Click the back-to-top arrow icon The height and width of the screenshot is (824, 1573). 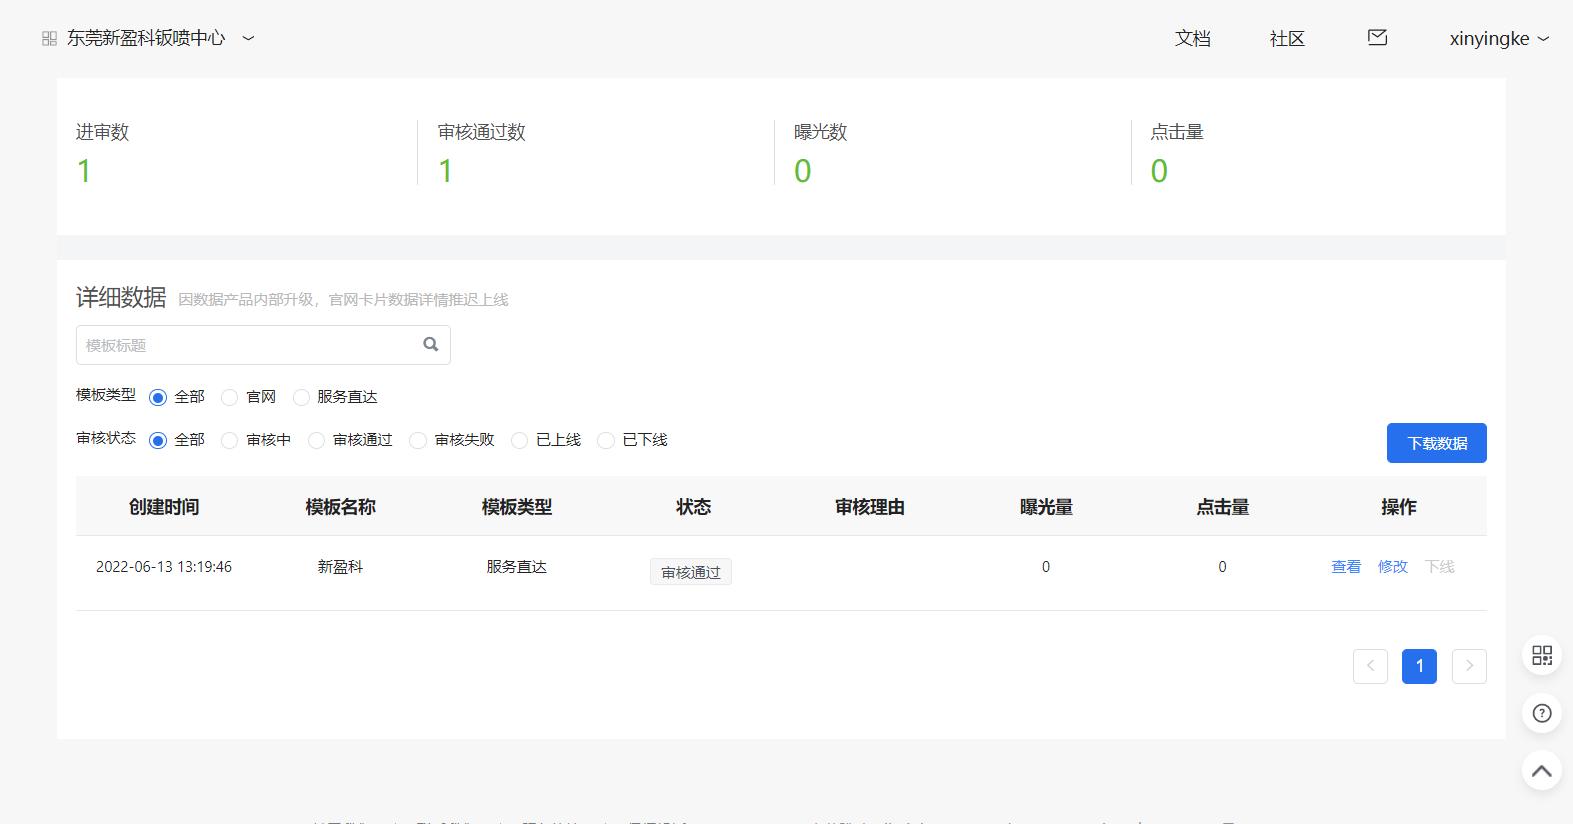(1541, 771)
